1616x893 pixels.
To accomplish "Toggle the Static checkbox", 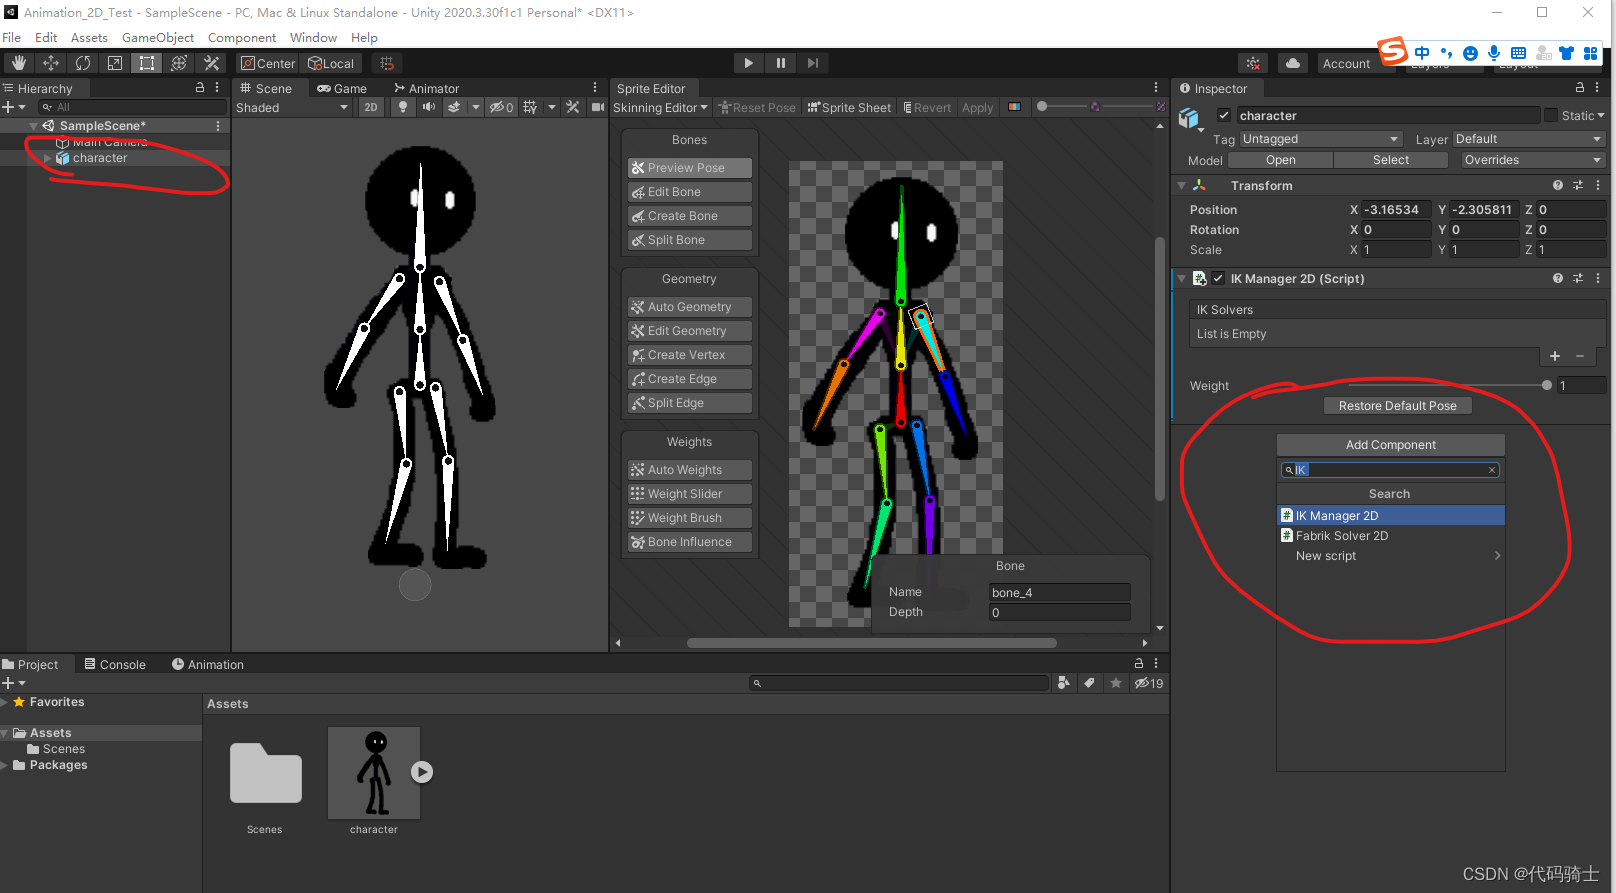I will pyautogui.click(x=1551, y=115).
